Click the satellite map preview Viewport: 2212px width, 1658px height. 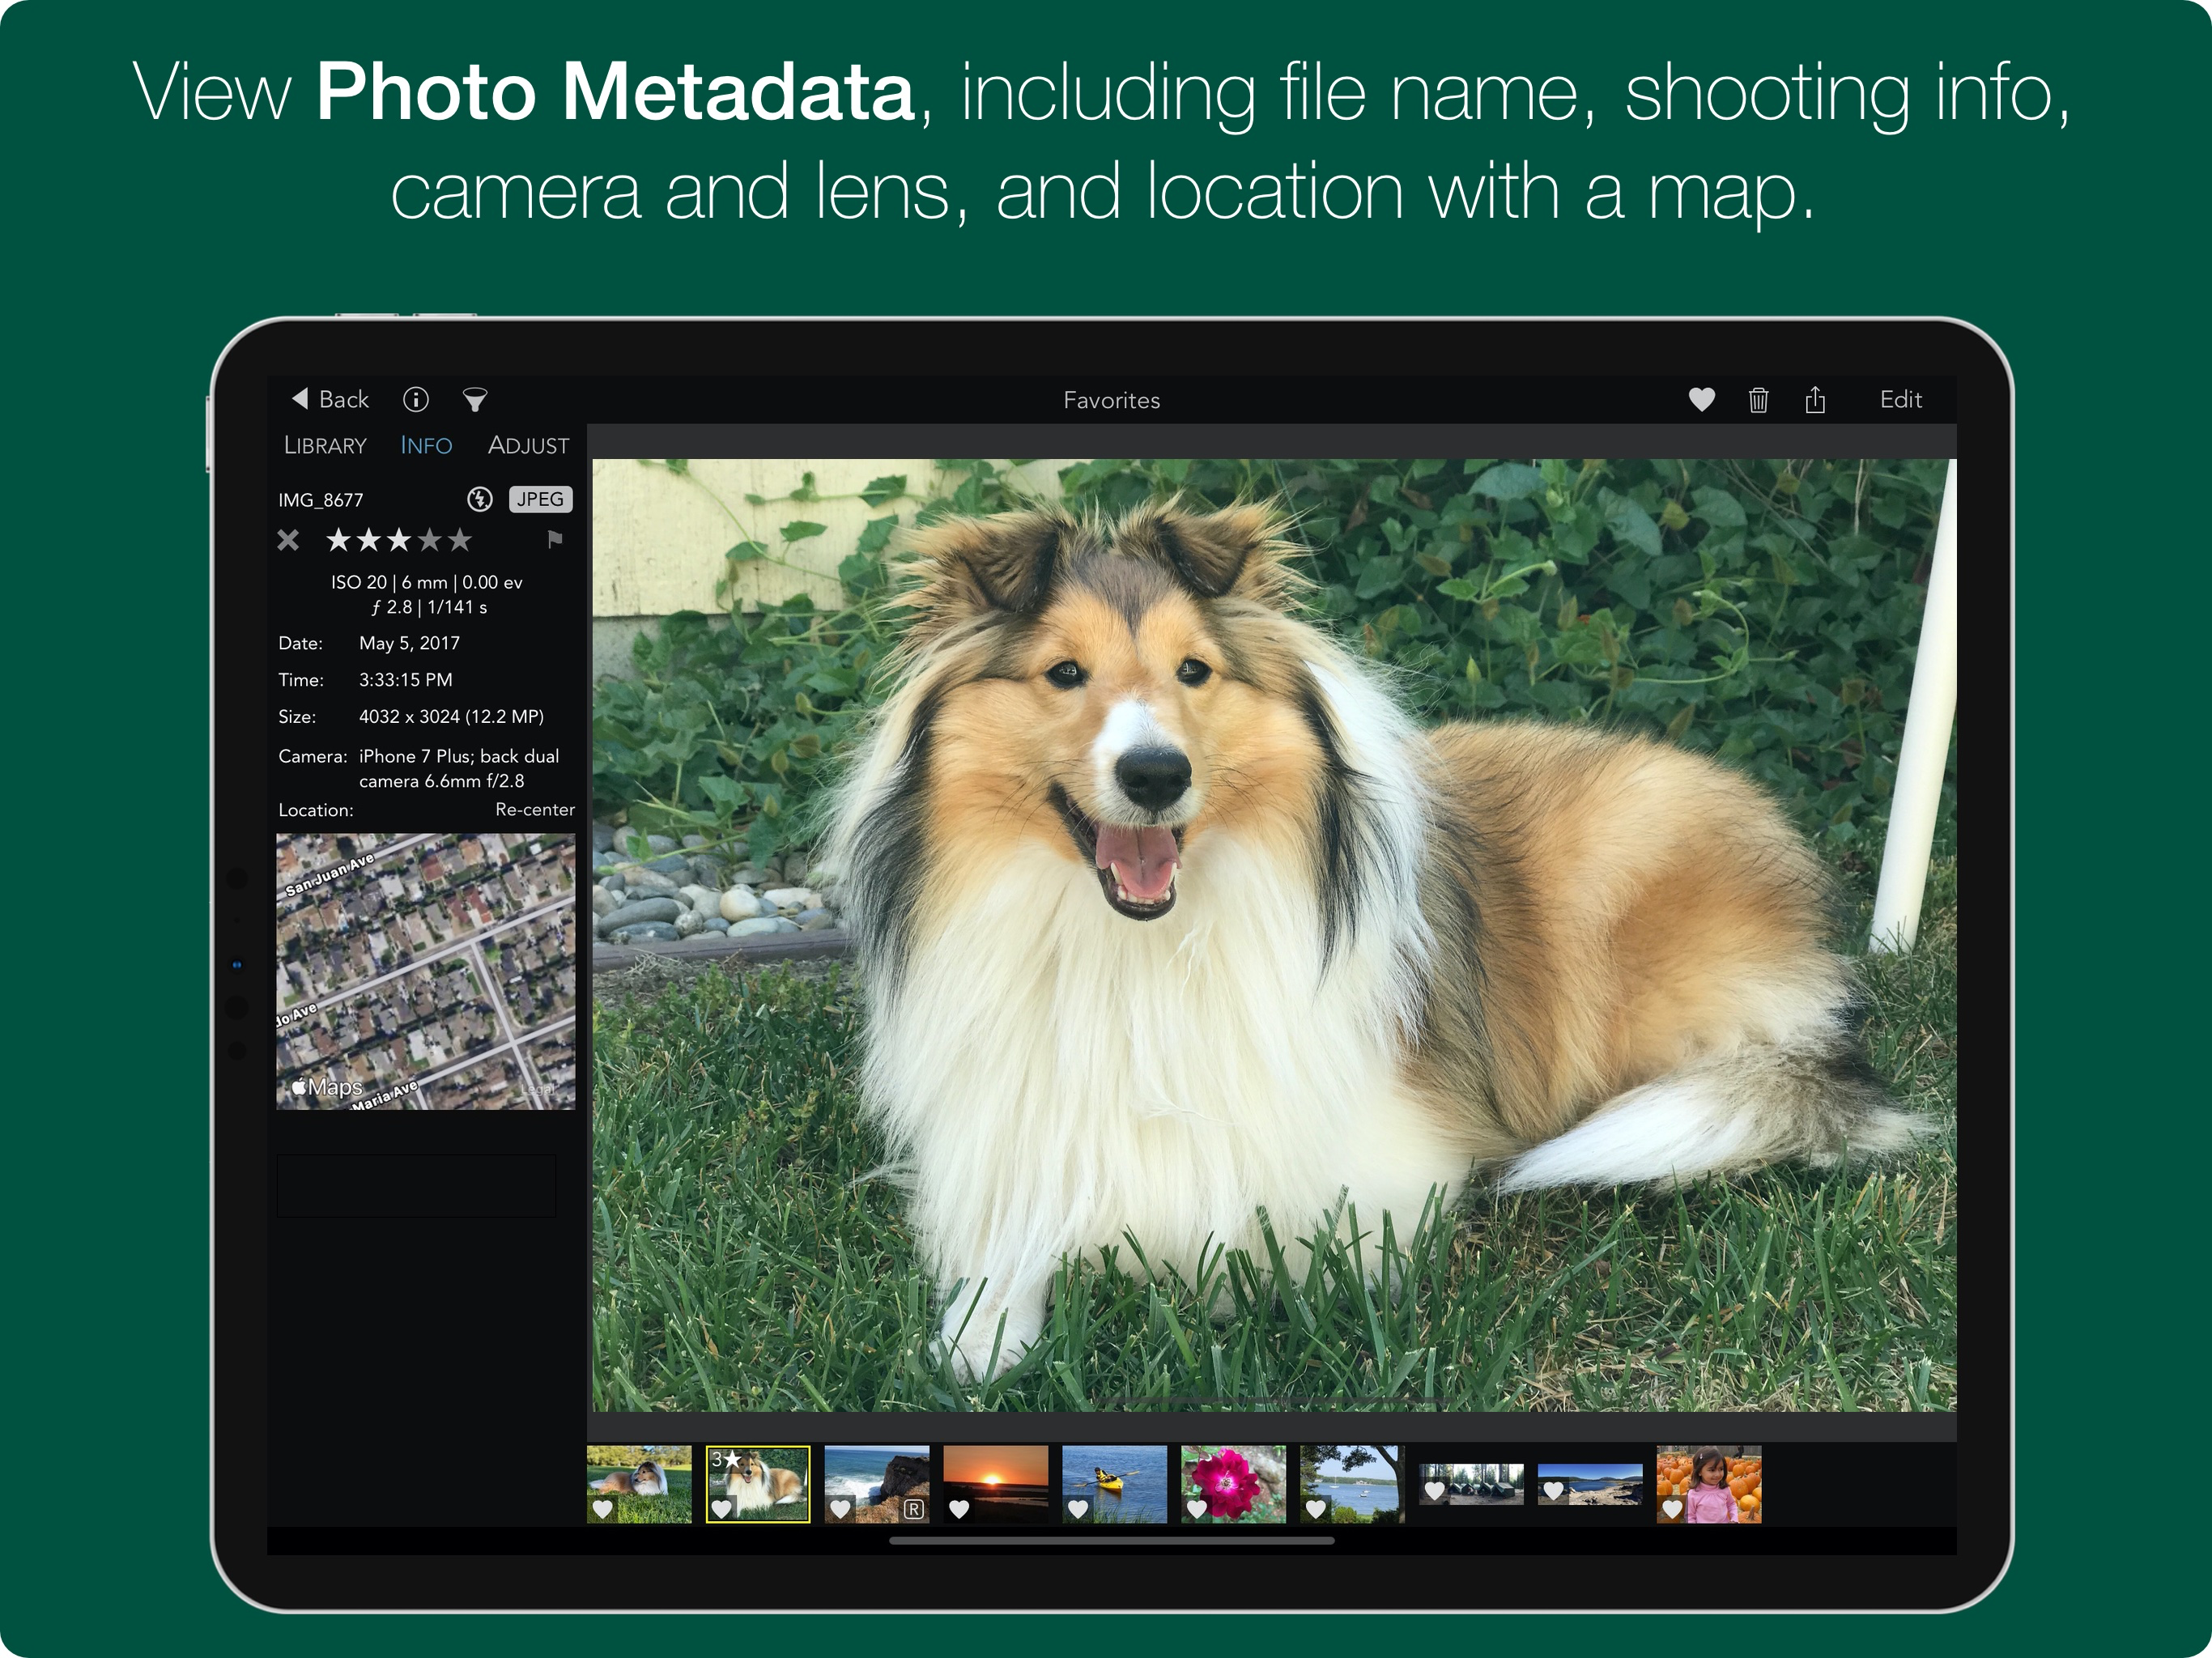425,971
